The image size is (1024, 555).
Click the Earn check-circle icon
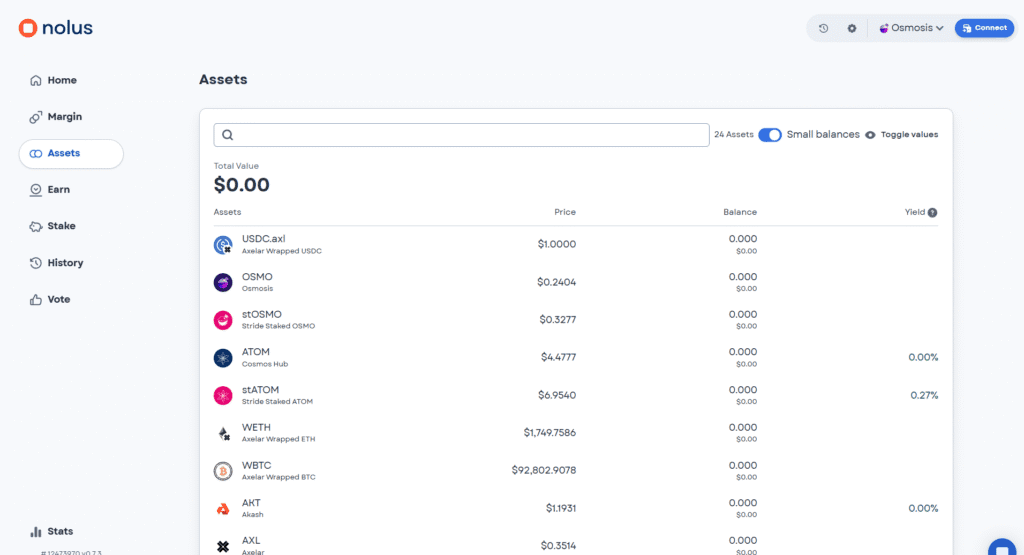(35, 189)
